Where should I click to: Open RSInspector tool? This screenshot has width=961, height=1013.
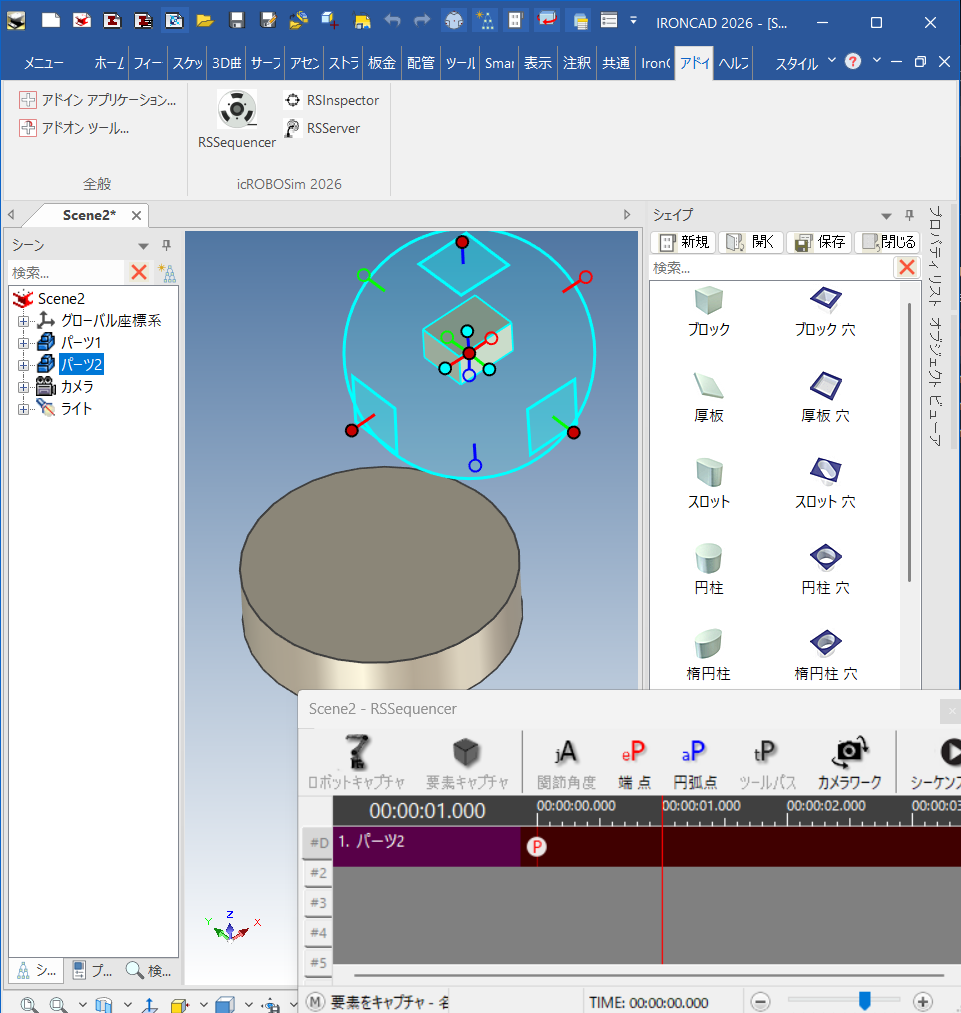[331, 100]
